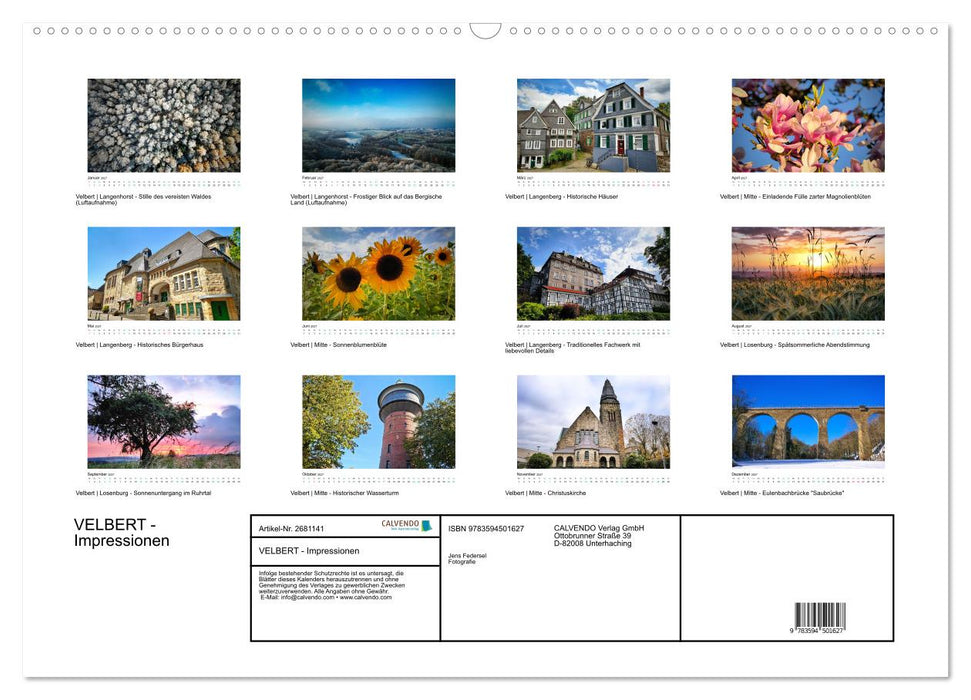The width and height of the screenshot is (971, 700).
Task: Click caption 'Langenberg - Historisches Bürgerhaus'
Action: pos(139,344)
